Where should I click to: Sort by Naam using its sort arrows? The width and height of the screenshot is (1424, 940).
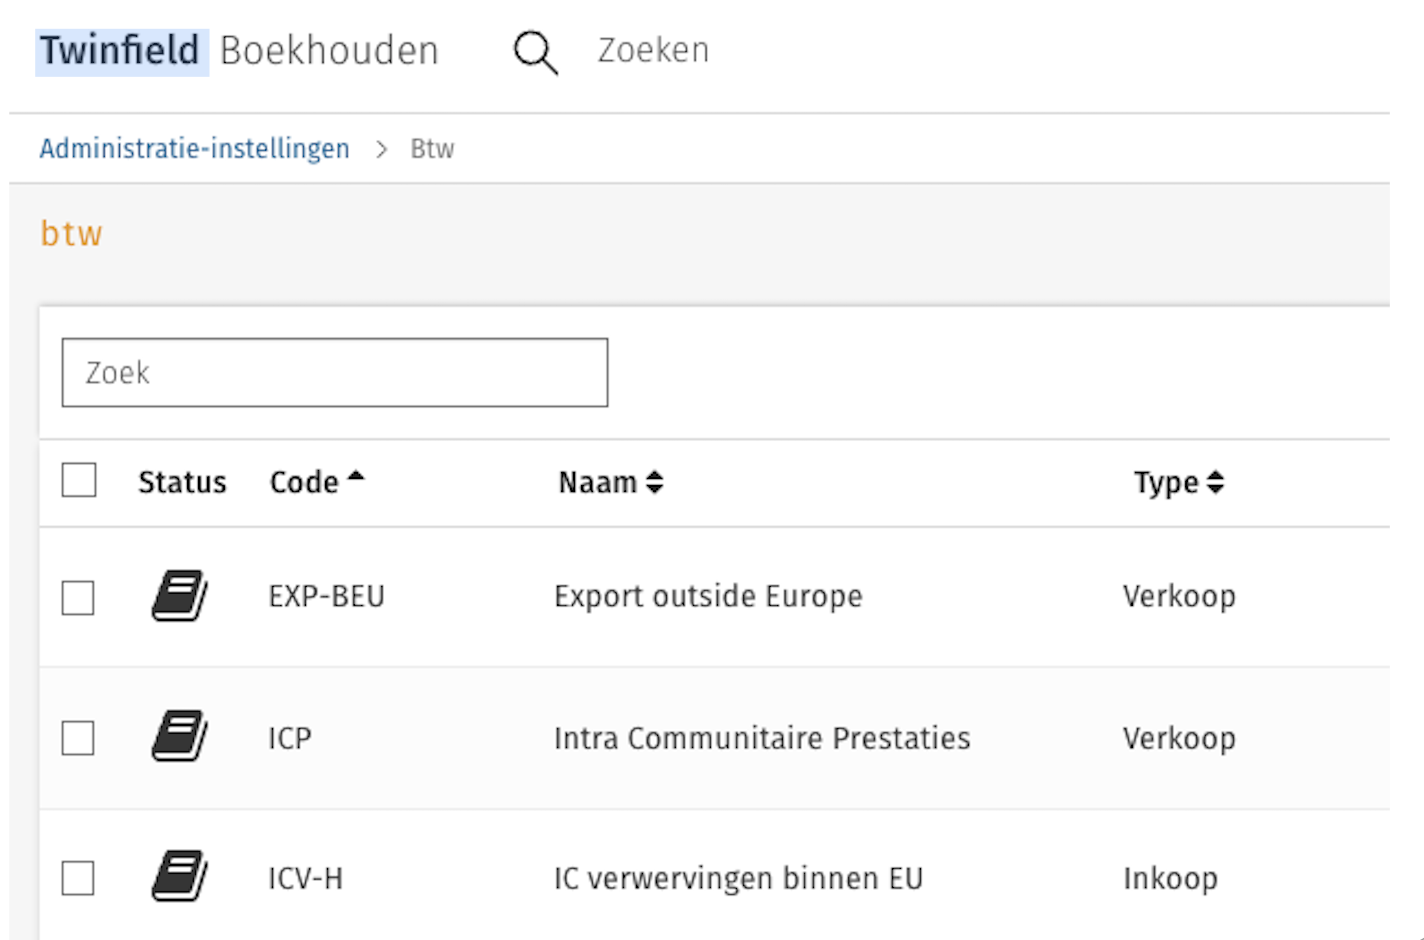pos(654,483)
